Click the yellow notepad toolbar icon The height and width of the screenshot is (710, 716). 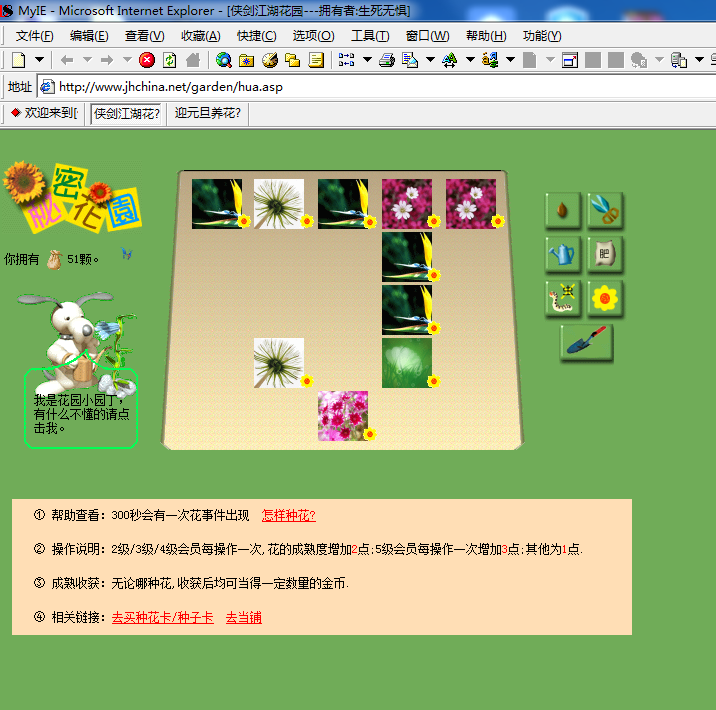316,60
